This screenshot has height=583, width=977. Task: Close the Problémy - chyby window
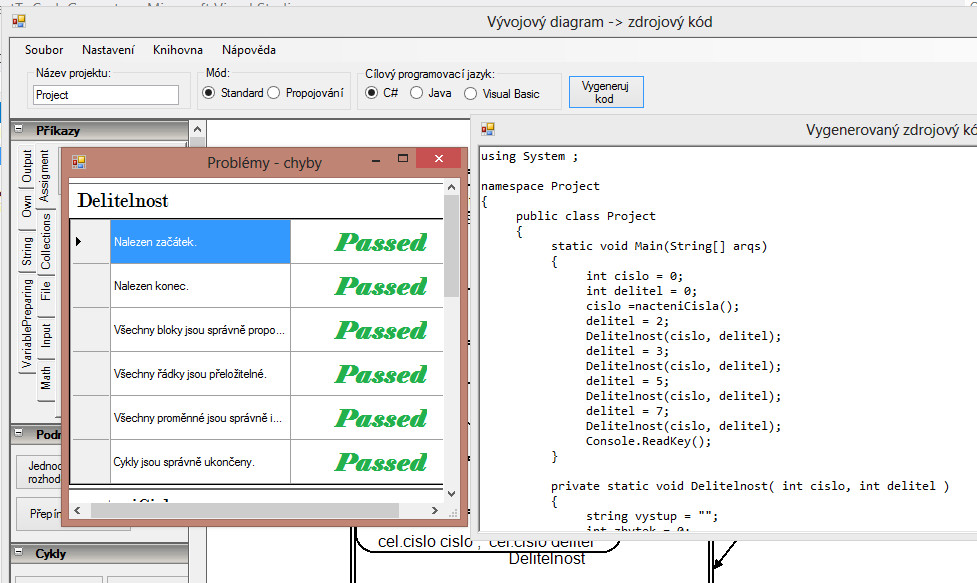coord(439,159)
